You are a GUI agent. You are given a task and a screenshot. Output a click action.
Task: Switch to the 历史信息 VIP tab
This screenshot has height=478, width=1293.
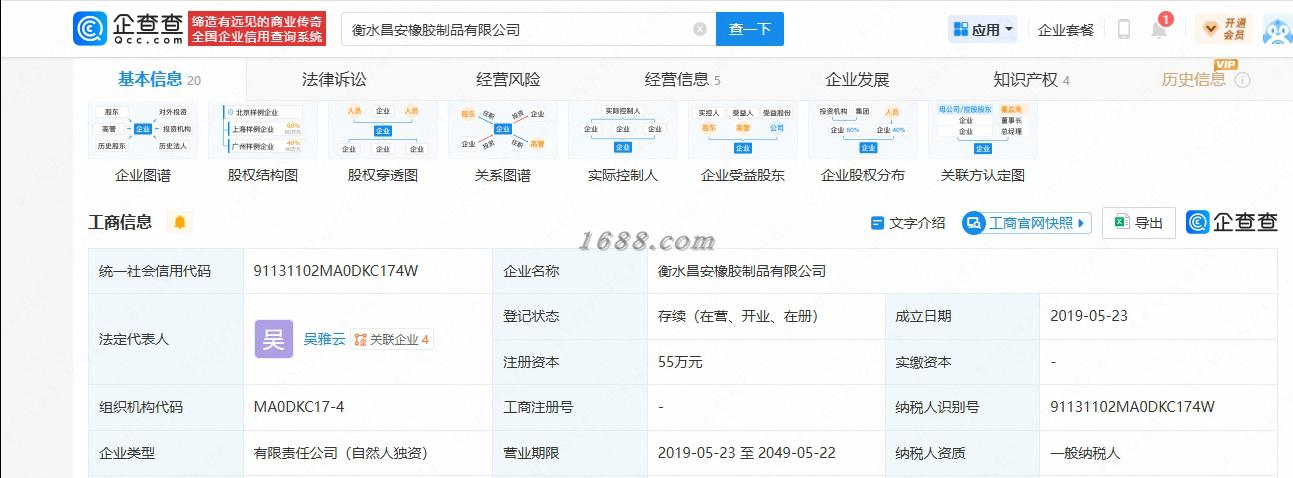1194,79
